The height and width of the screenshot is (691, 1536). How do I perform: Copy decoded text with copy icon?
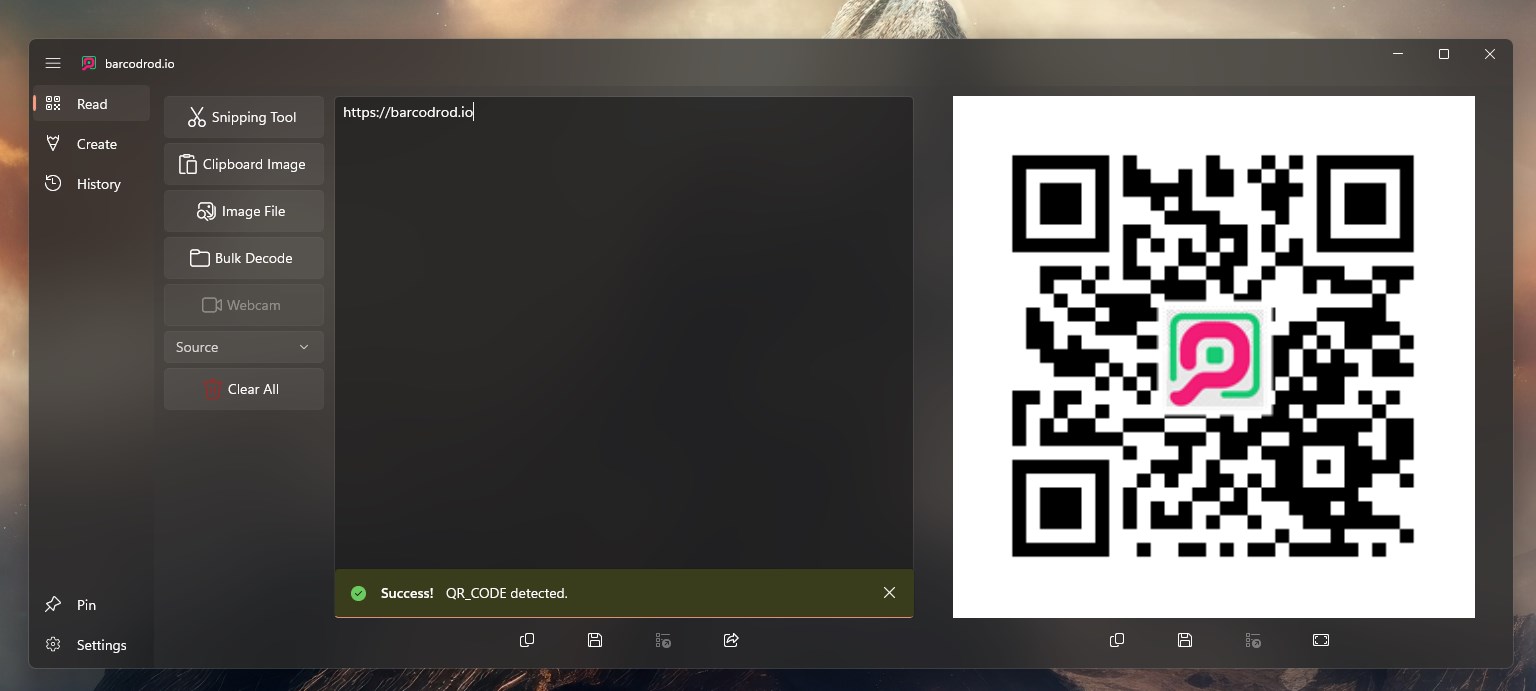click(x=527, y=640)
